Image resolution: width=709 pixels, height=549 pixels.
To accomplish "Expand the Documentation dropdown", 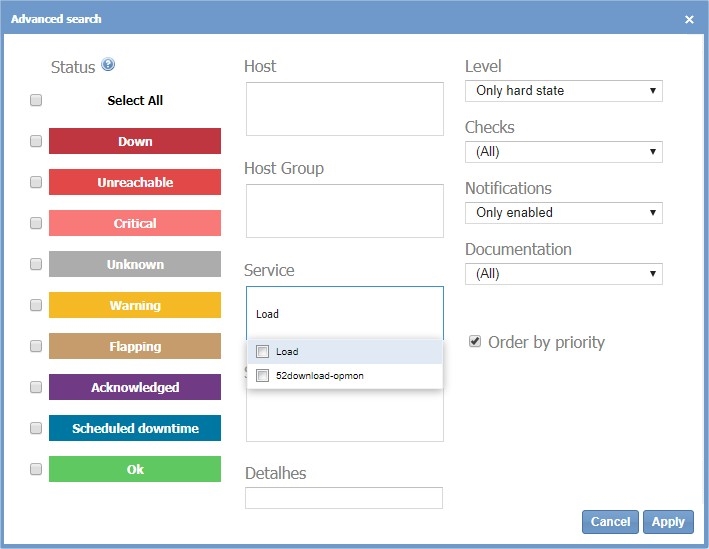I will click(x=563, y=274).
